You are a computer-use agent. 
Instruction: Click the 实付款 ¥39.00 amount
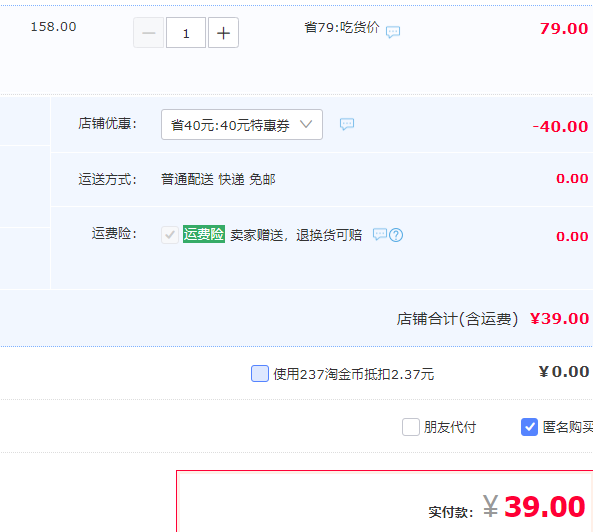534,506
